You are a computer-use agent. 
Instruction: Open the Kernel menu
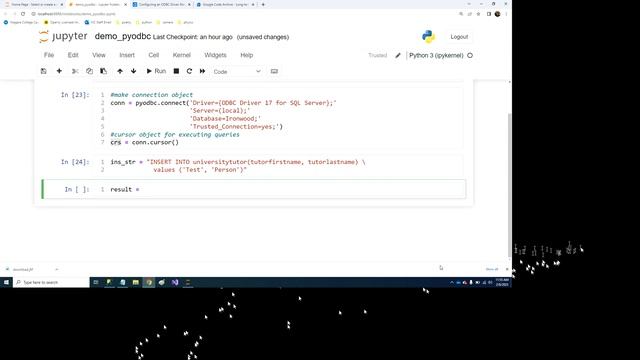[182, 55]
